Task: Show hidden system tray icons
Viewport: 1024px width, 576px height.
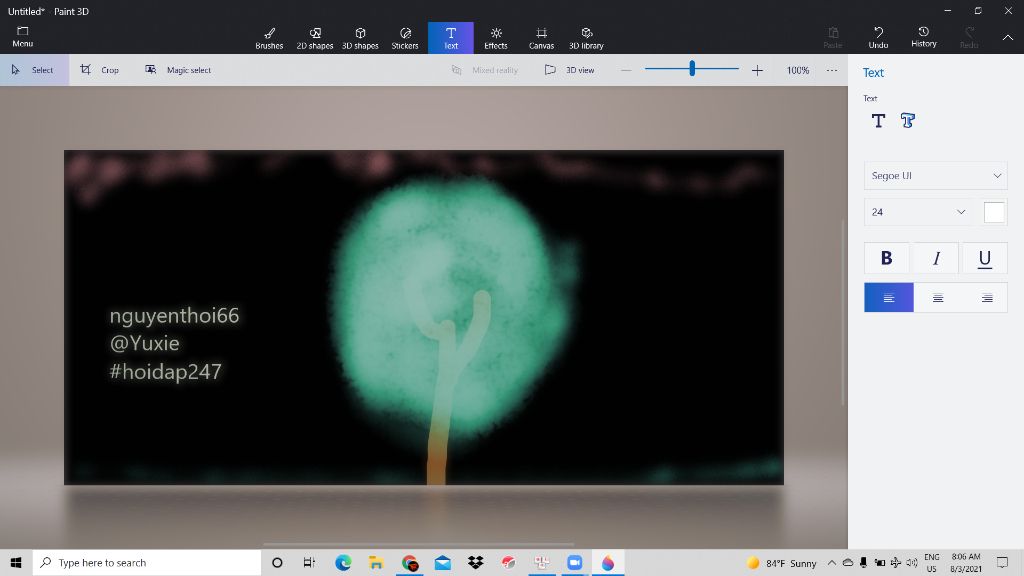Action: 831,562
